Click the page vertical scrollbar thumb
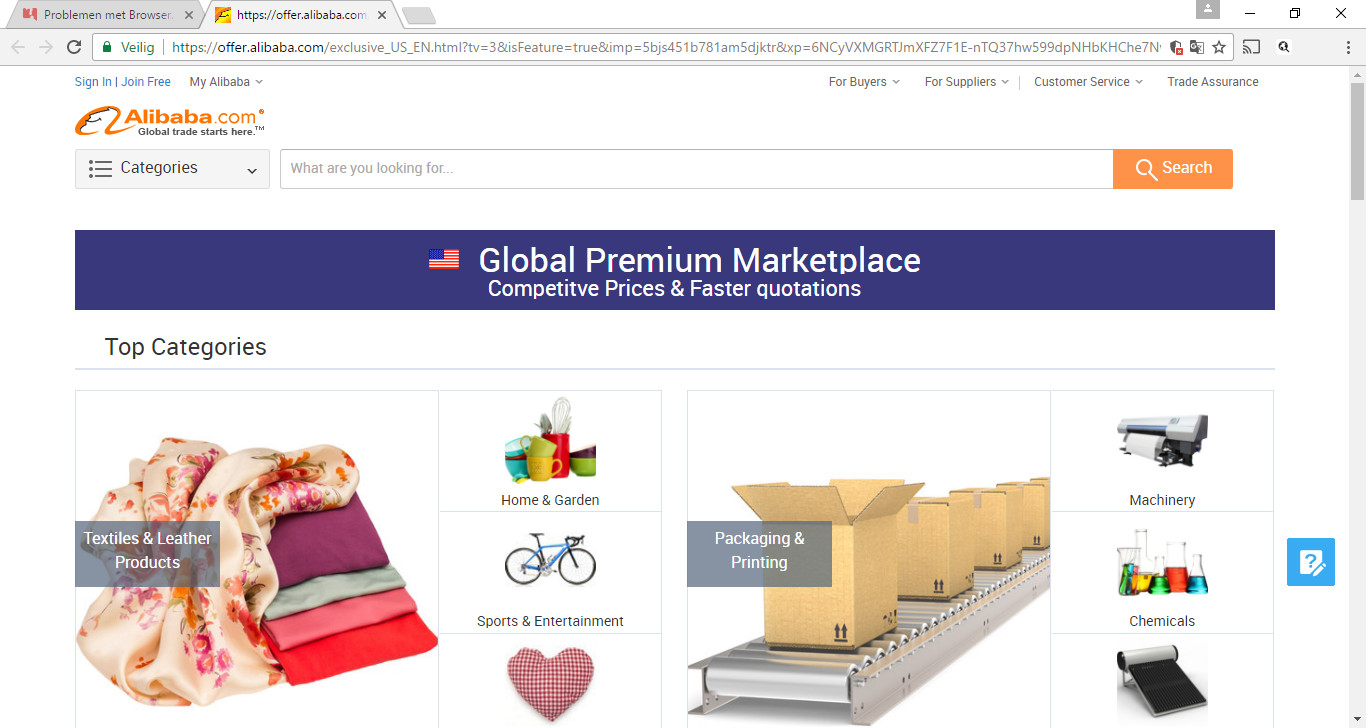 click(x=1357, y=141)
